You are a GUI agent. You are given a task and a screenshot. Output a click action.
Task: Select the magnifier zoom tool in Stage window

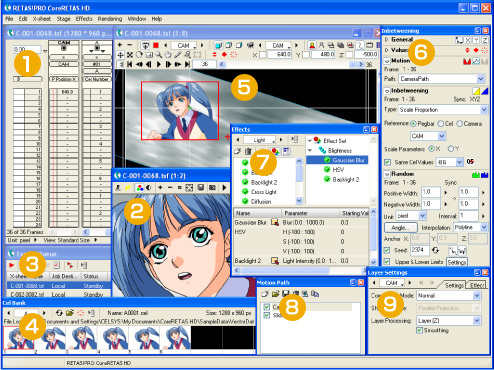pos(159,55)
